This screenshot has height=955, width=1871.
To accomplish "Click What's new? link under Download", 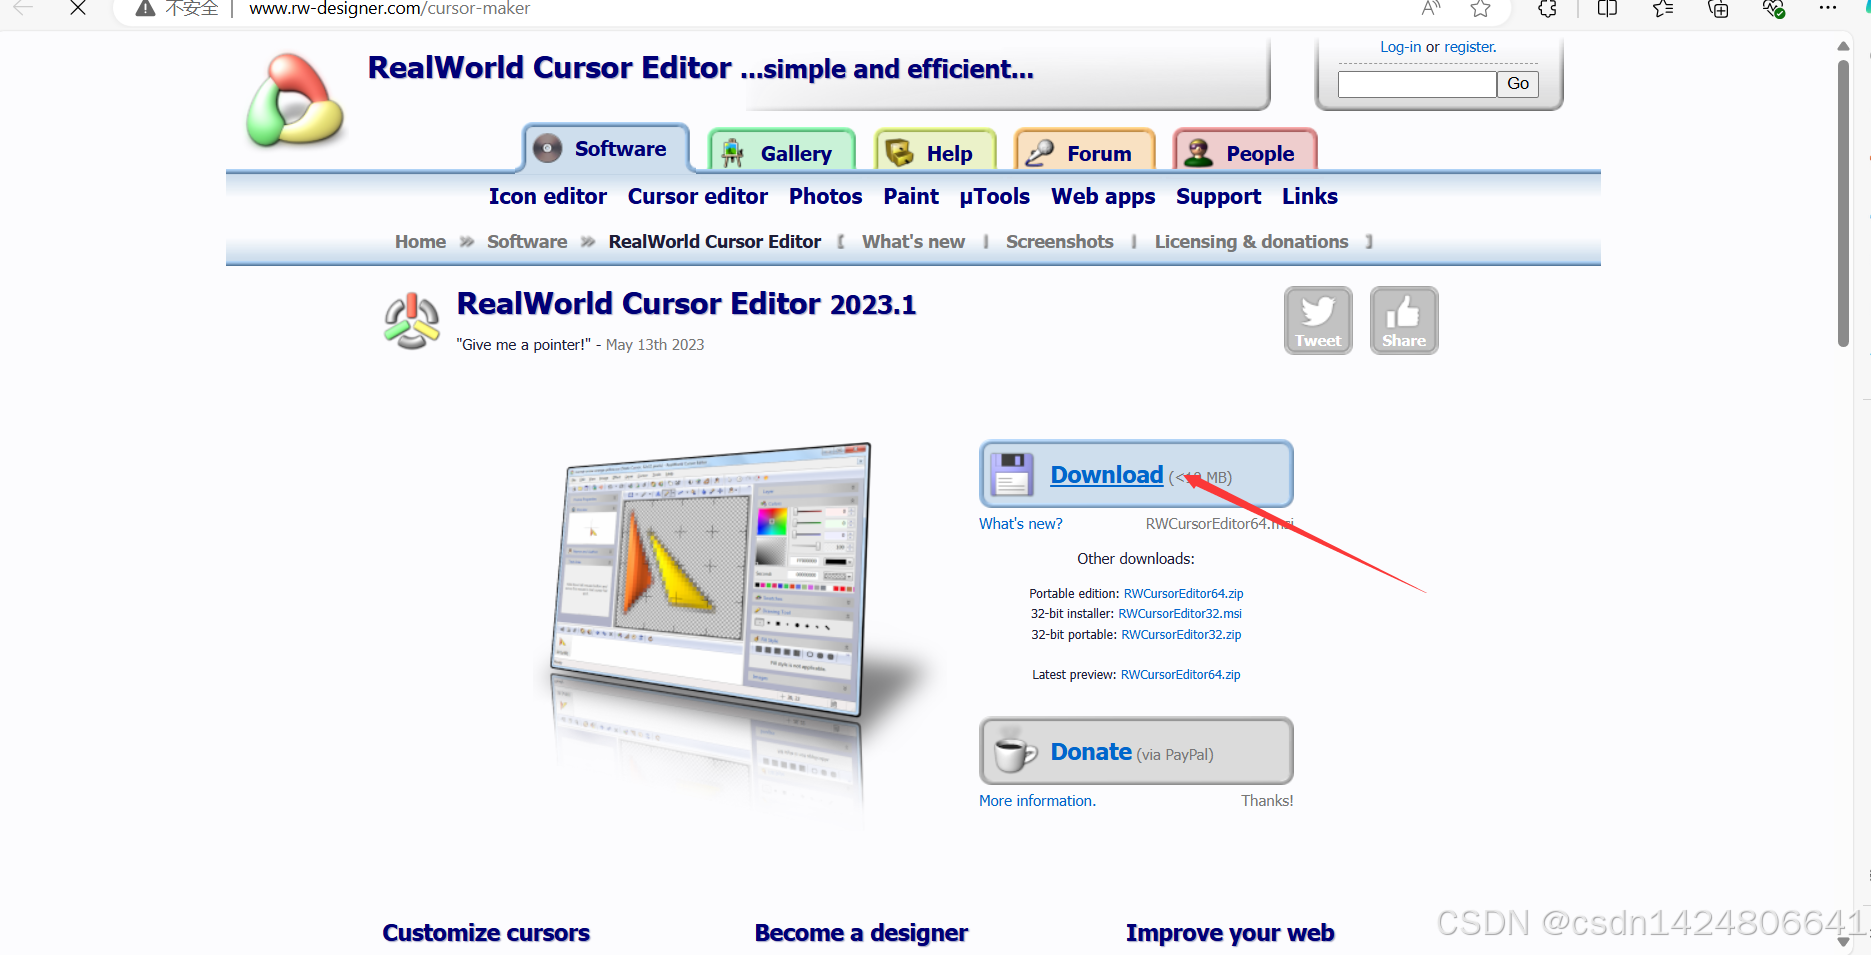I will pyautogui.click(x=1020, y=524).
